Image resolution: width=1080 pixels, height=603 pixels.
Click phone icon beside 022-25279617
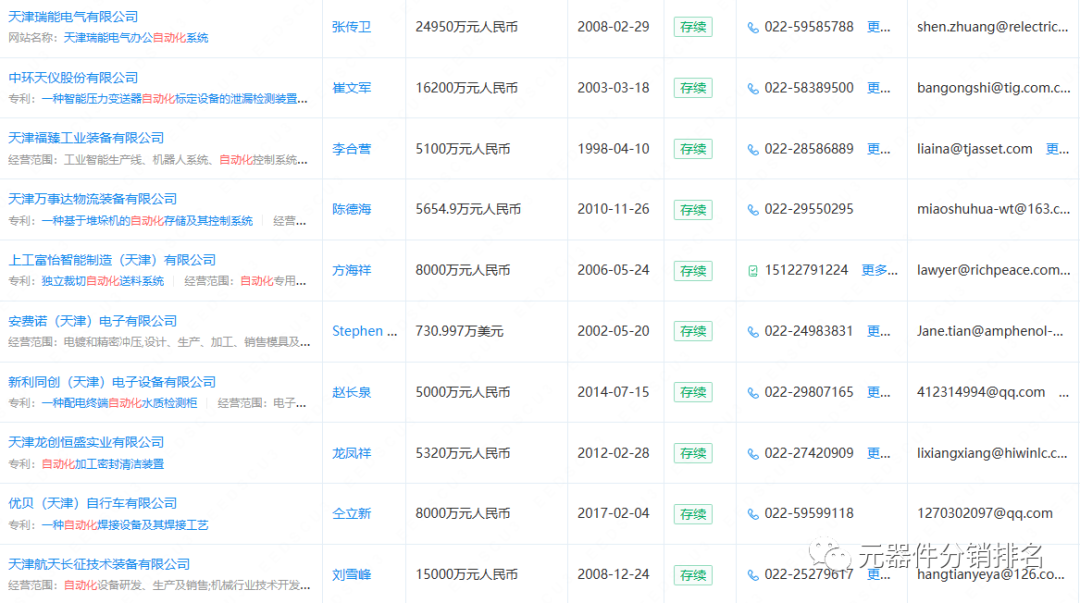tap(753, 575)
